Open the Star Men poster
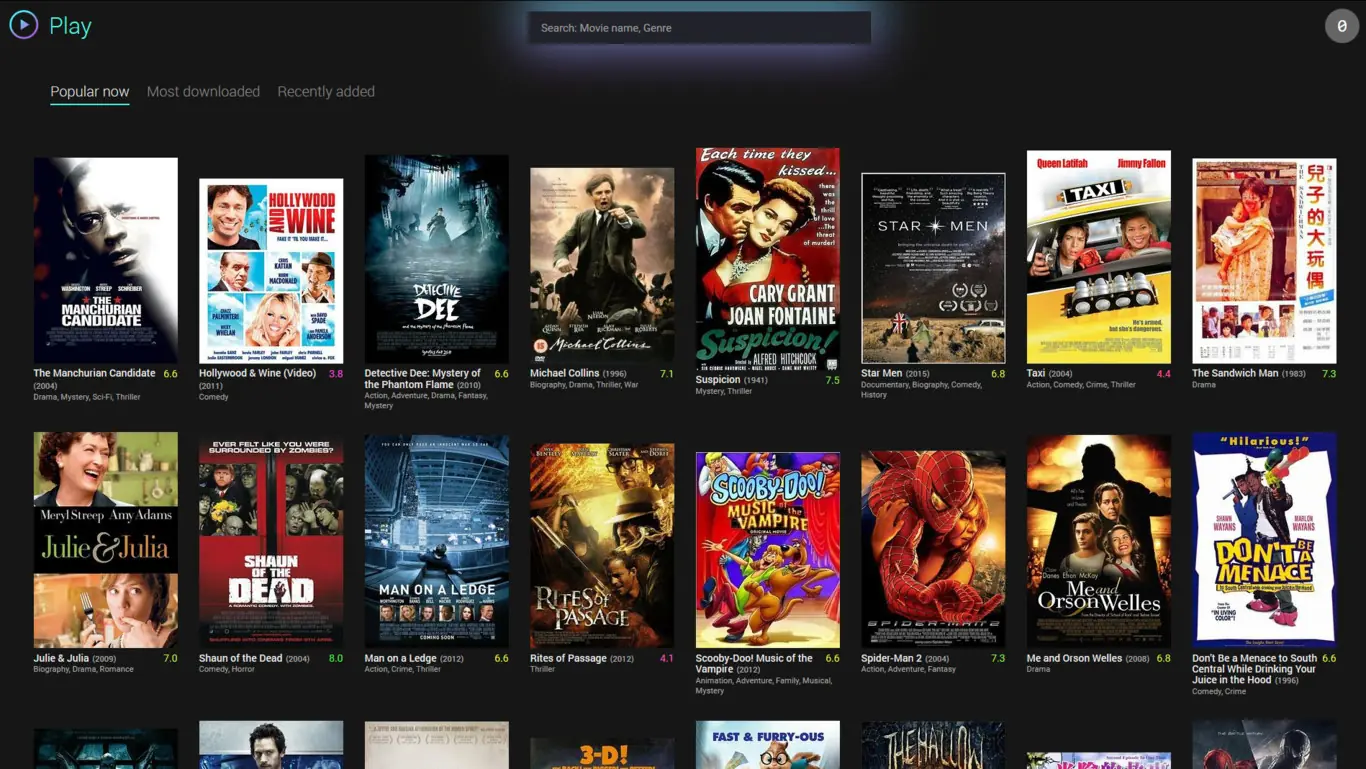 [x=933, y=268]
